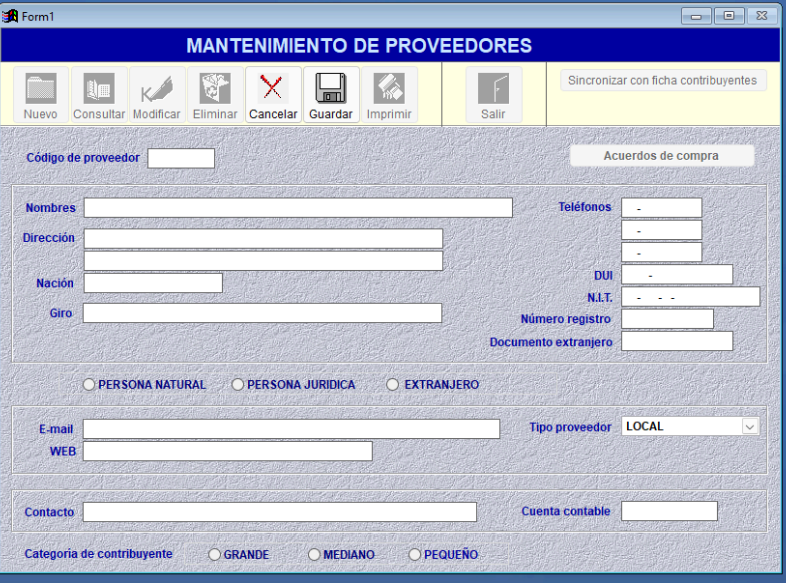Click the second Teléfonos field
The height and width of the screenshot is (583, 786).
(662, 230)
